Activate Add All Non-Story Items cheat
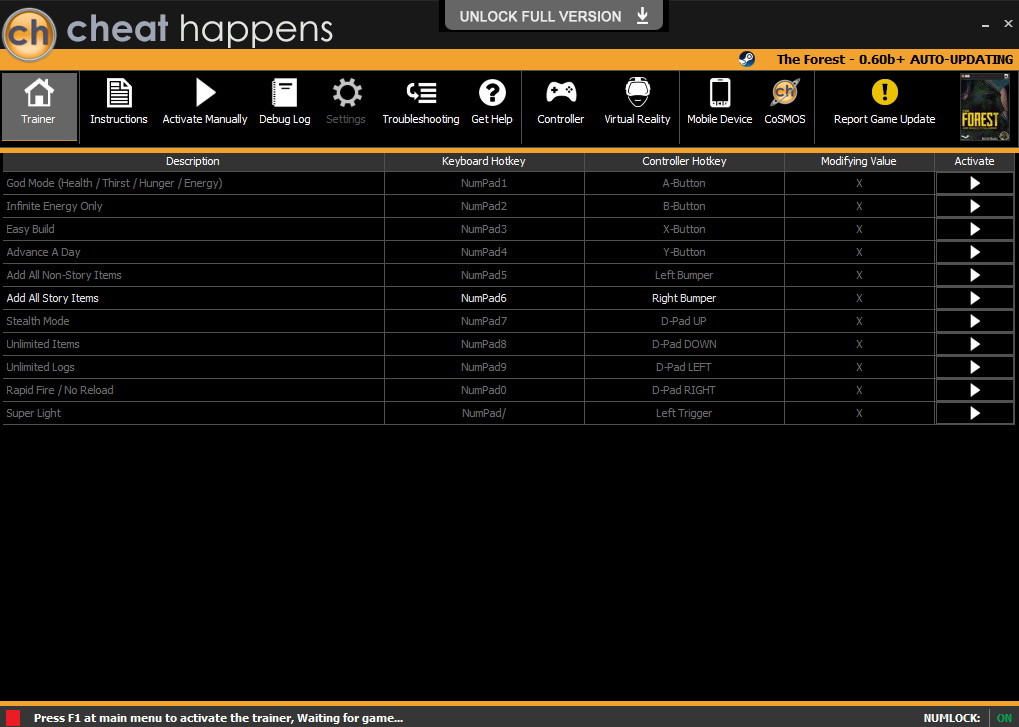The height and width of the screenshot is (727, 1019). [x=974, y=275]
